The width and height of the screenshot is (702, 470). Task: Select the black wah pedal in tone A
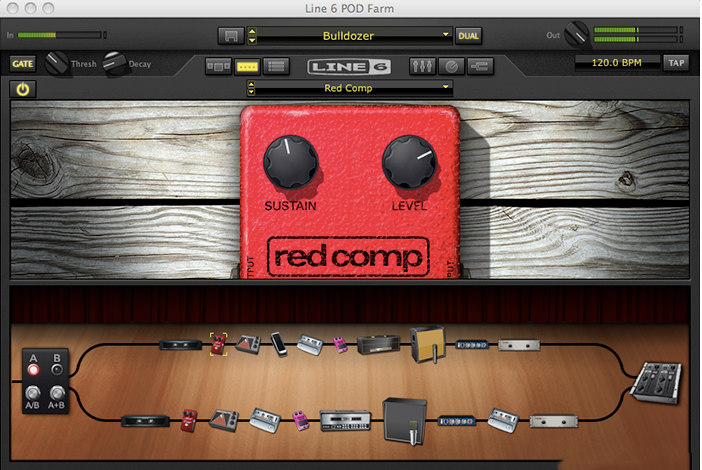(278, 344)
